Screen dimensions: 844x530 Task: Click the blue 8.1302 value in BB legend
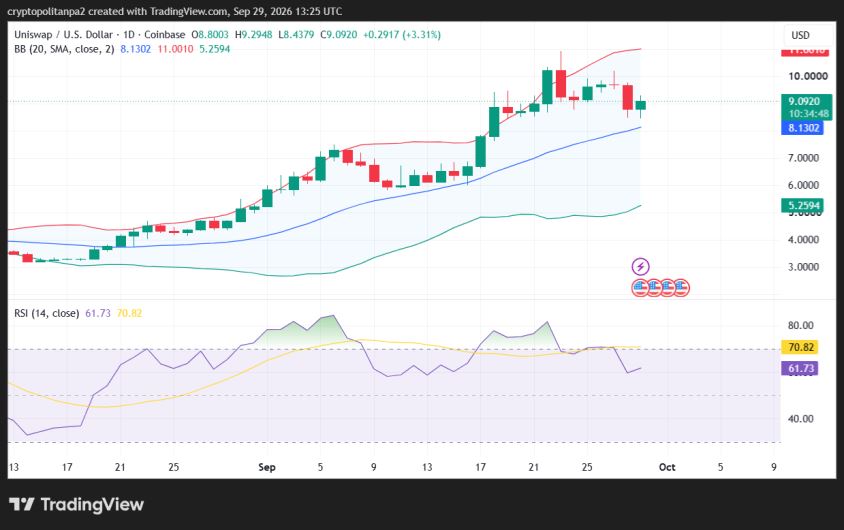[136, 49]
